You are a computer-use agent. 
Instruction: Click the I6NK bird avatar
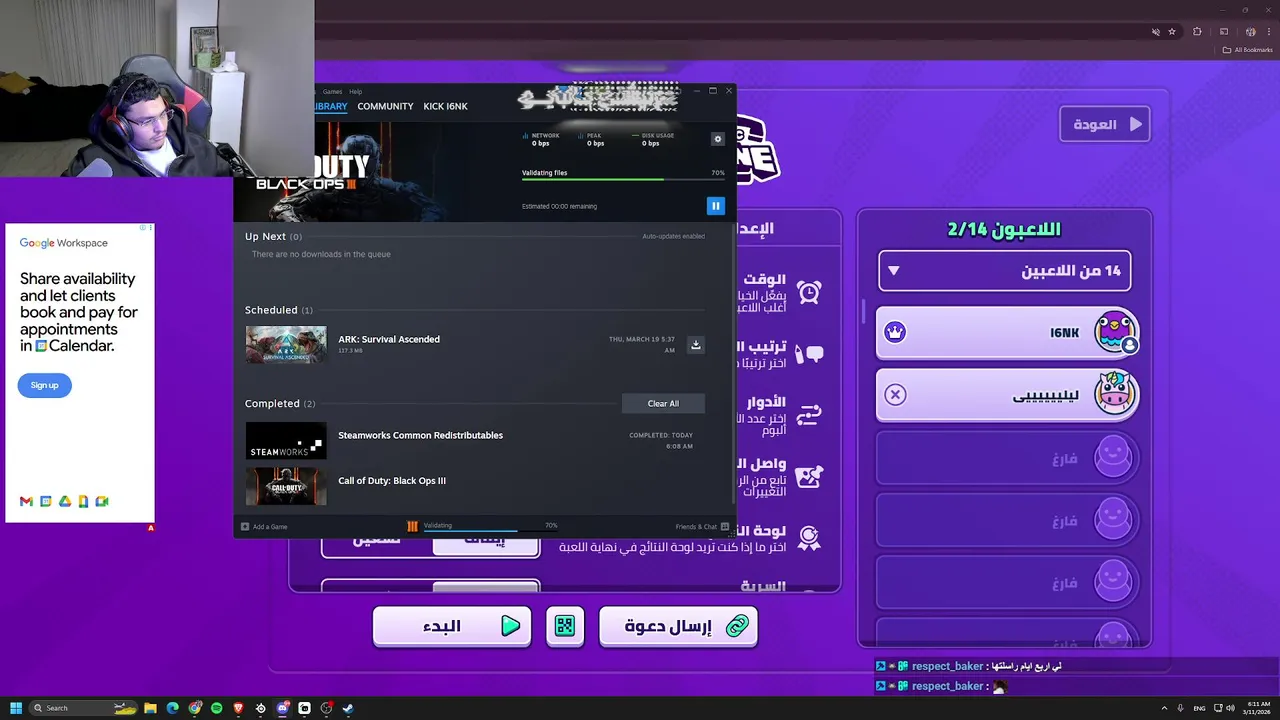pyautogui.click(x=1115, y=332)
